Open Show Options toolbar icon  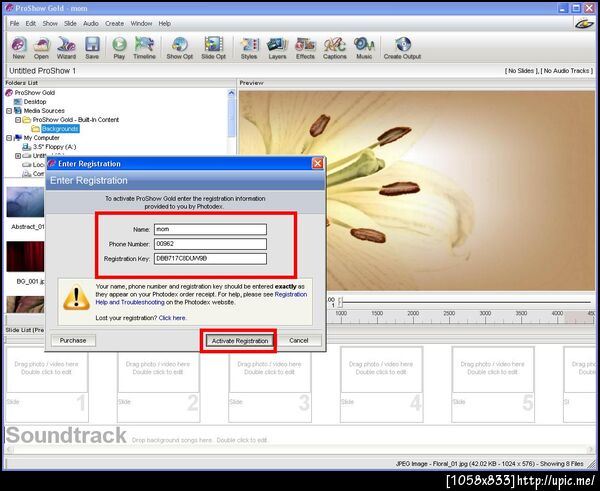click(179, 48)
